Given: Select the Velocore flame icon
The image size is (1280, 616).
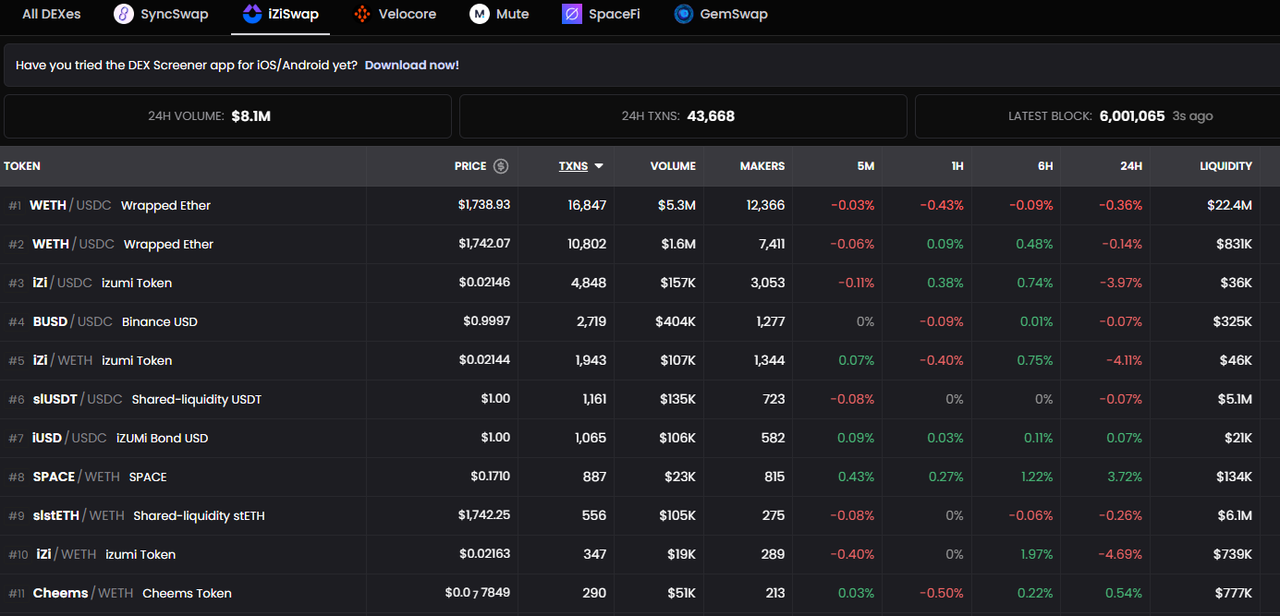Looking at the screenshot, I should tap(361, 14).
